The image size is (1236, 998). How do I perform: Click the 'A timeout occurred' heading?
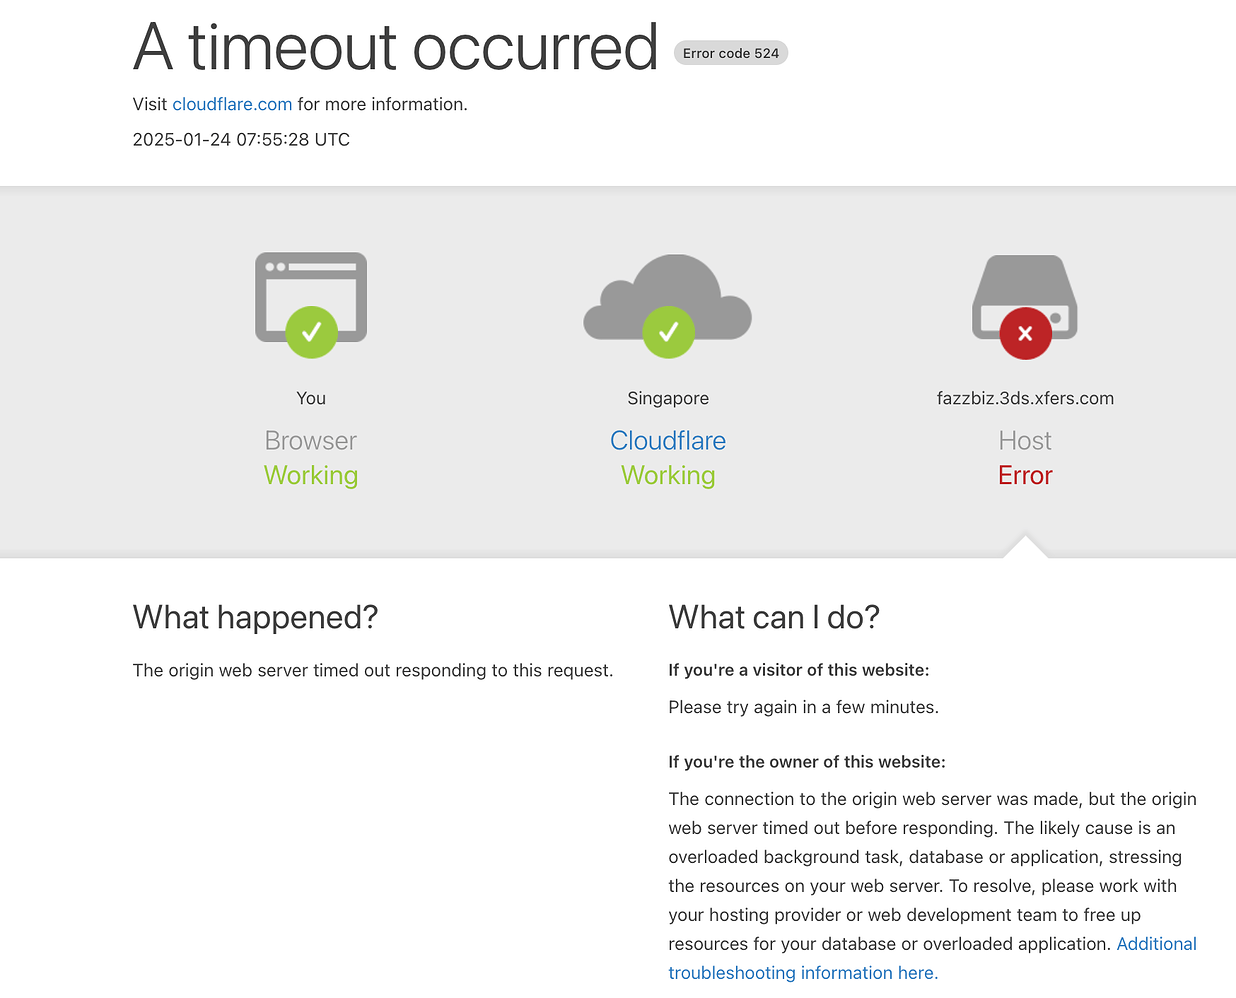tap(396, 47)
